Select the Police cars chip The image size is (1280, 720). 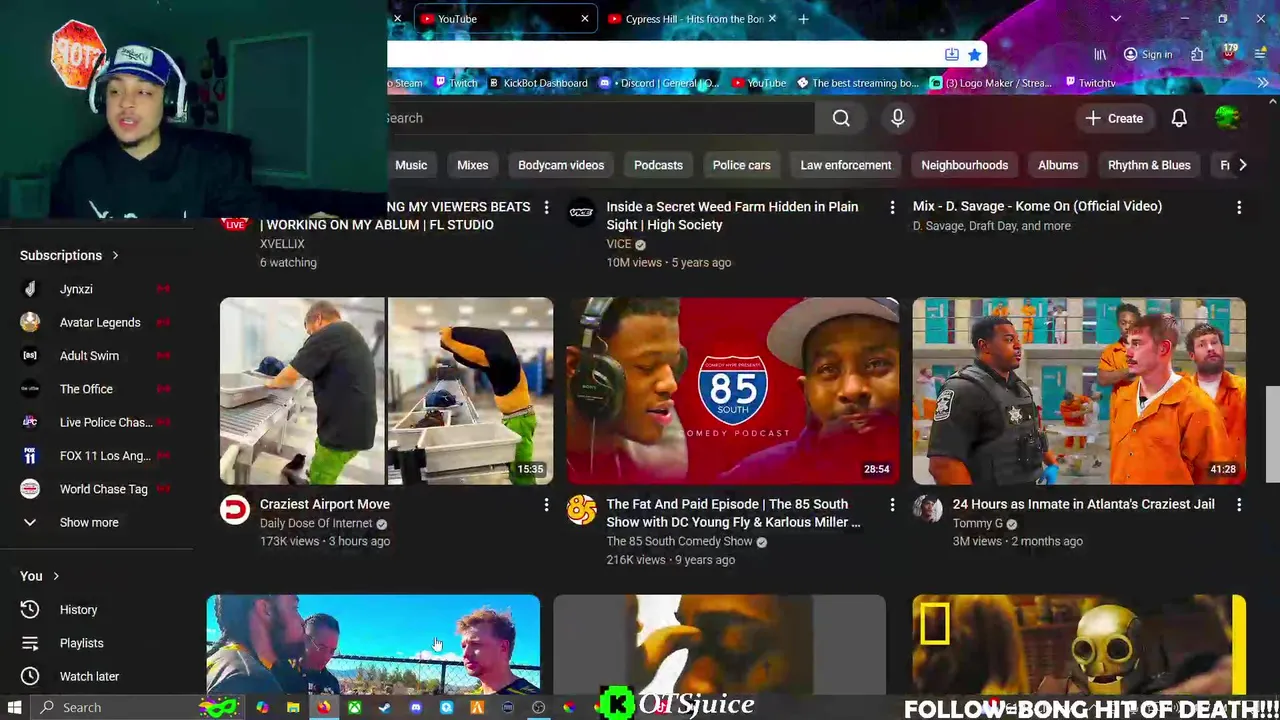tap(741, 165)
